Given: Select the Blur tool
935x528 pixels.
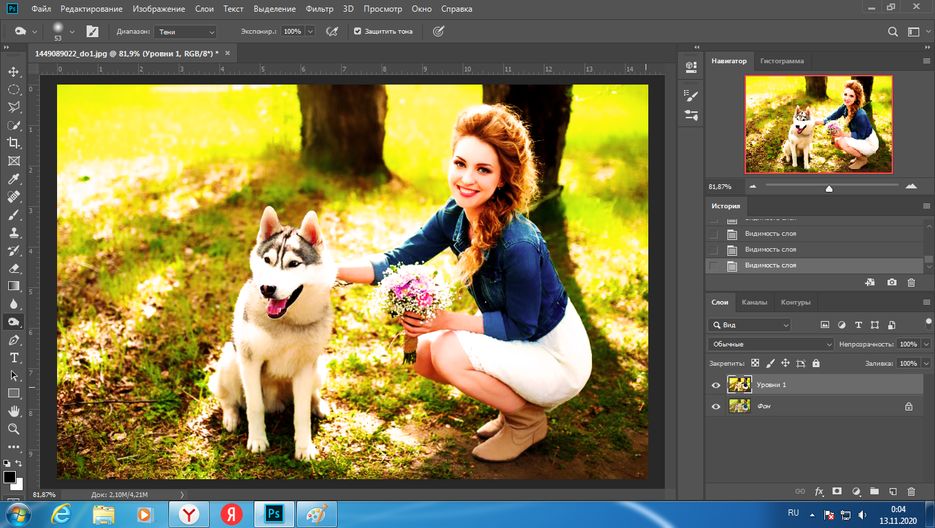Looking at the screenshot, I should coord(13,304).
